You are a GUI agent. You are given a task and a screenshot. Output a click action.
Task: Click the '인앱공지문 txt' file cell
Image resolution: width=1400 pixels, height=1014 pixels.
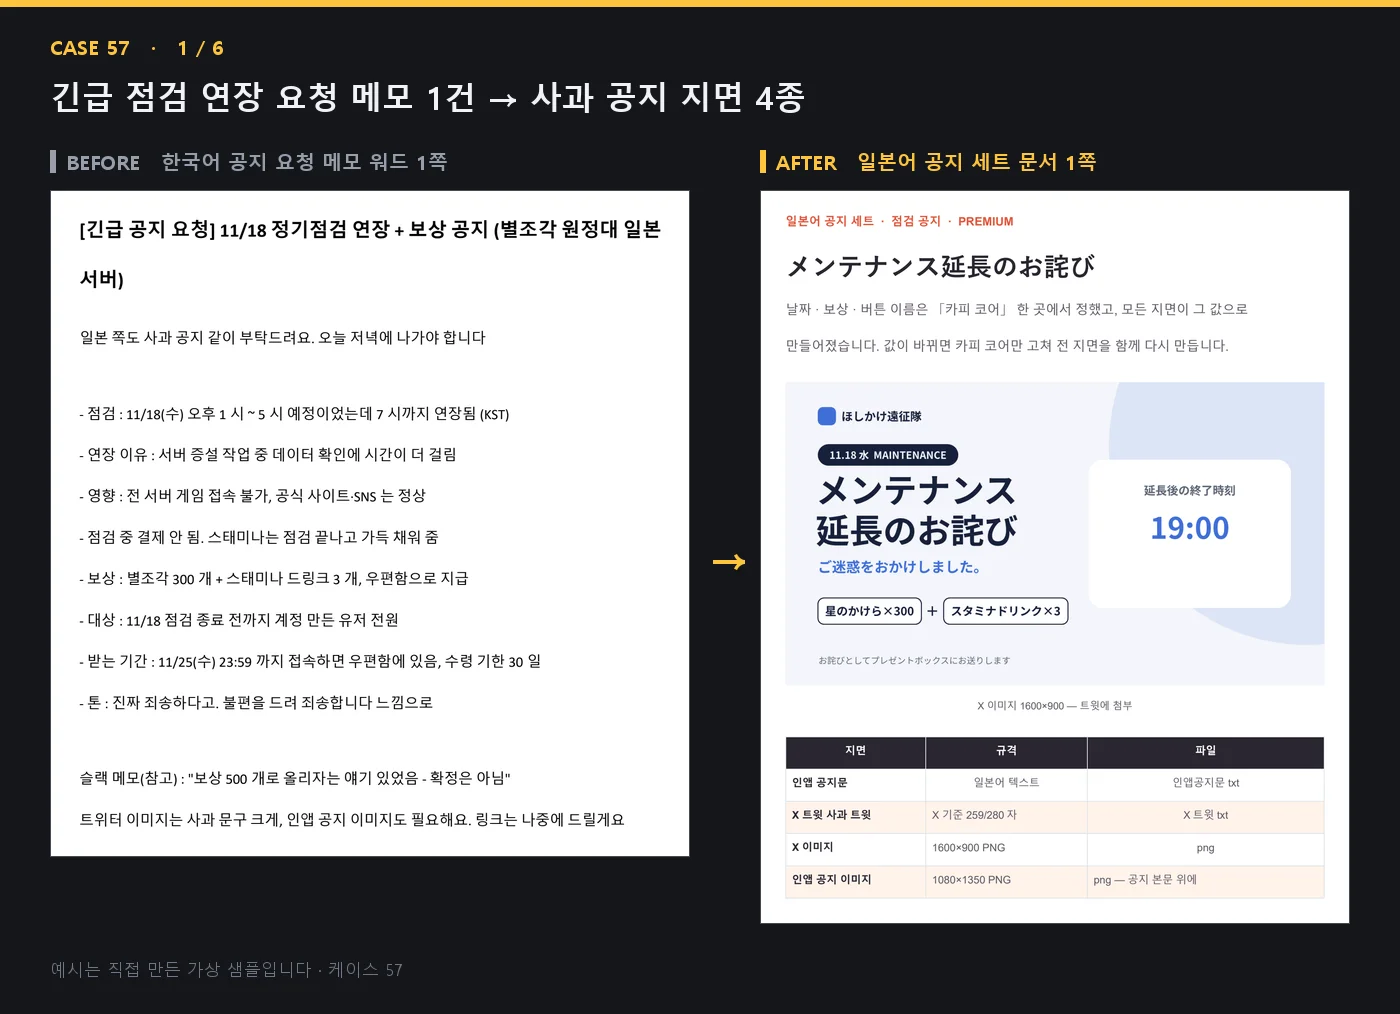pyautogui.click(x=1205, y=783)
